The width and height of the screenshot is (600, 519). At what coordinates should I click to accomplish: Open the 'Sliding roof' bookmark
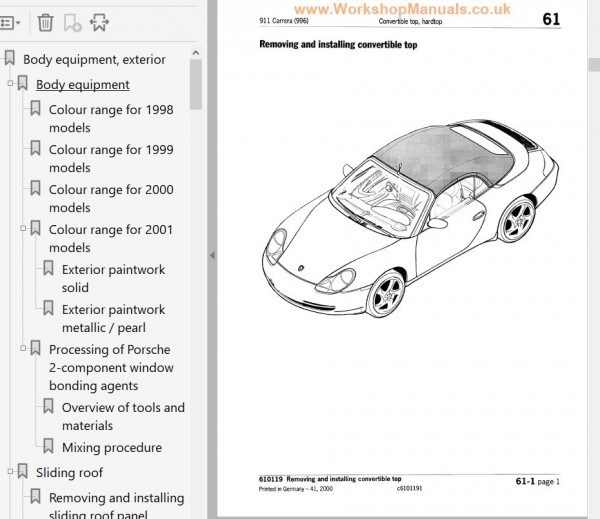pyautogui.click(x=69, y=473)
